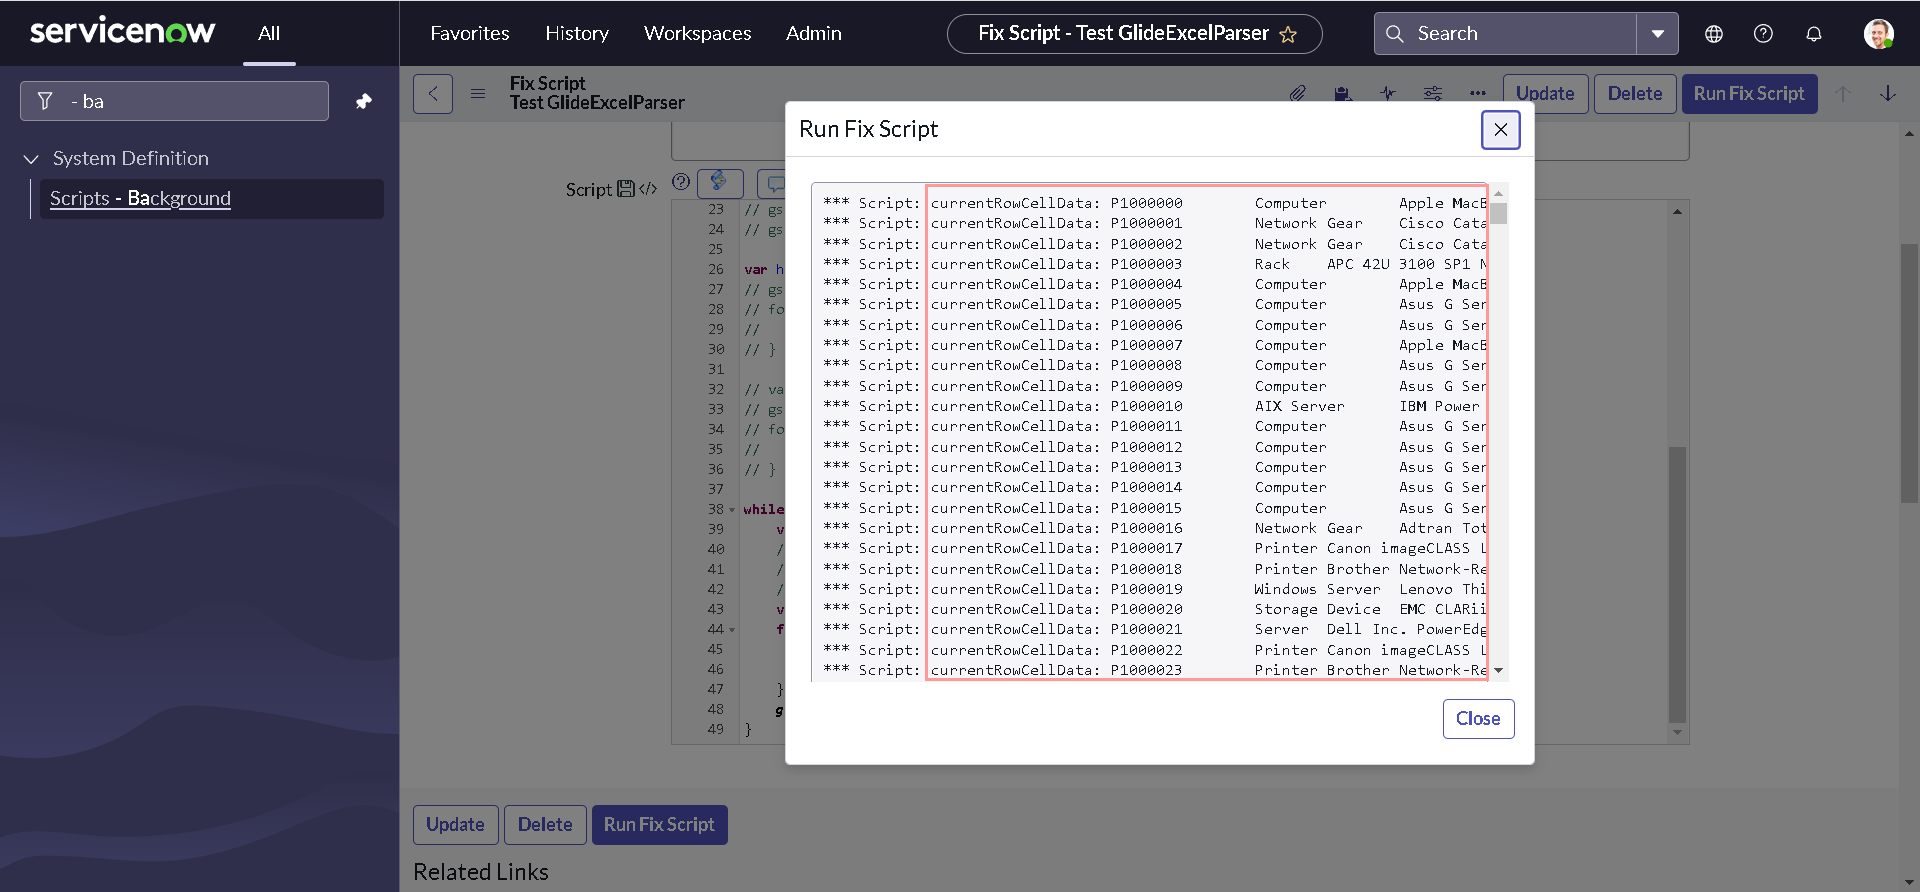The height and width of the screenshot is (892, 1920).
Task: Click the script editor comment icon
Action: 773,184
